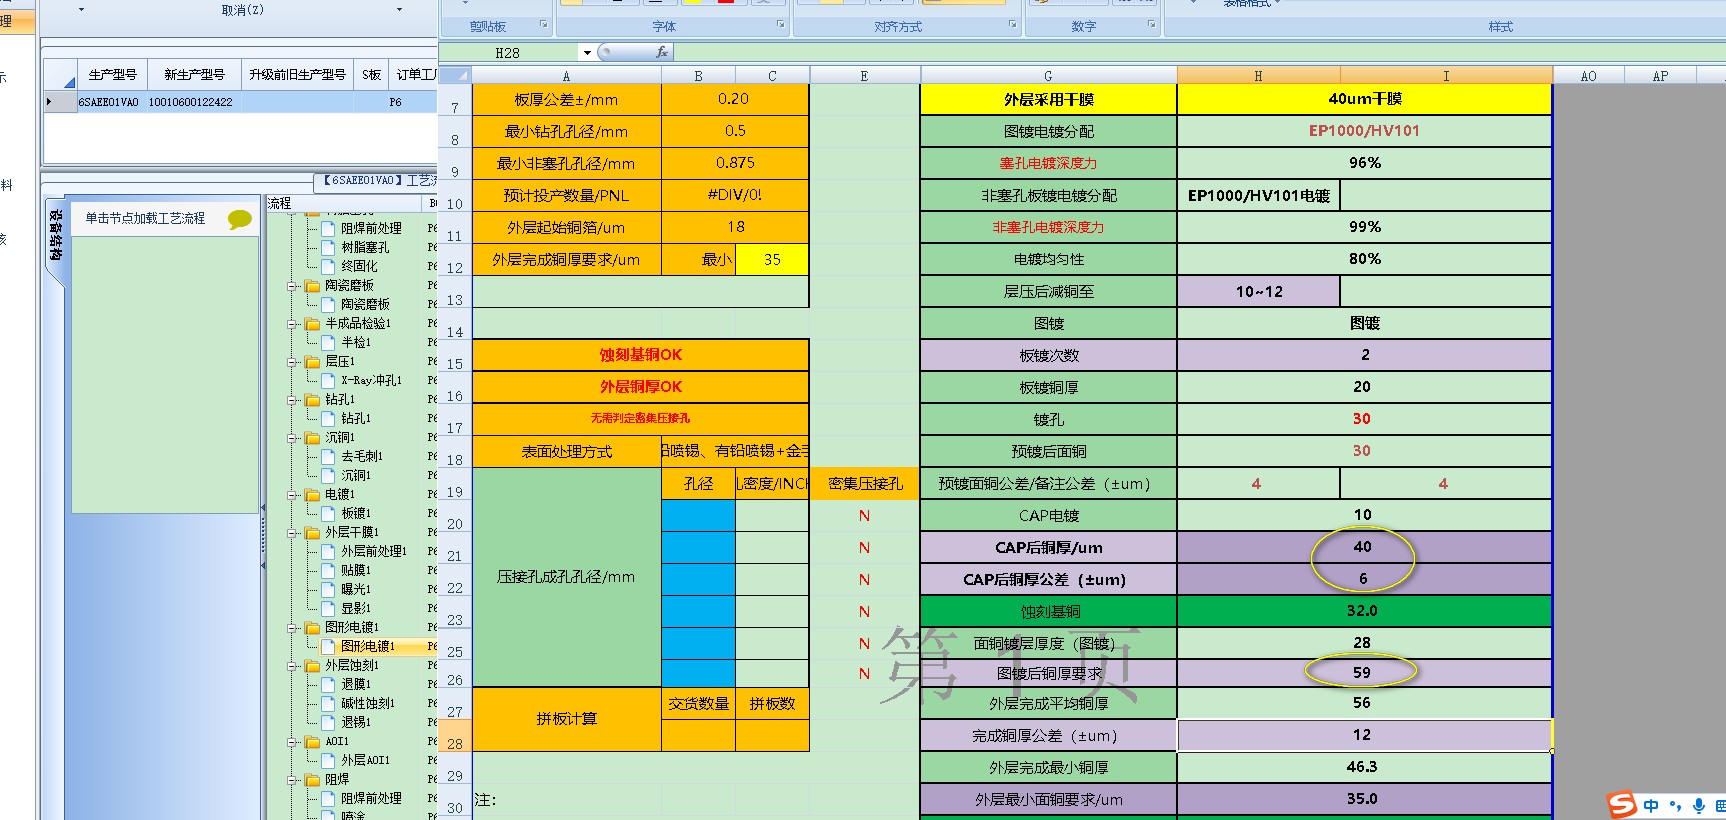This screenshot has height=820, width=1726.
Task: Collapse the 钻孔1 folder node
Action: [x=293, y=400]
